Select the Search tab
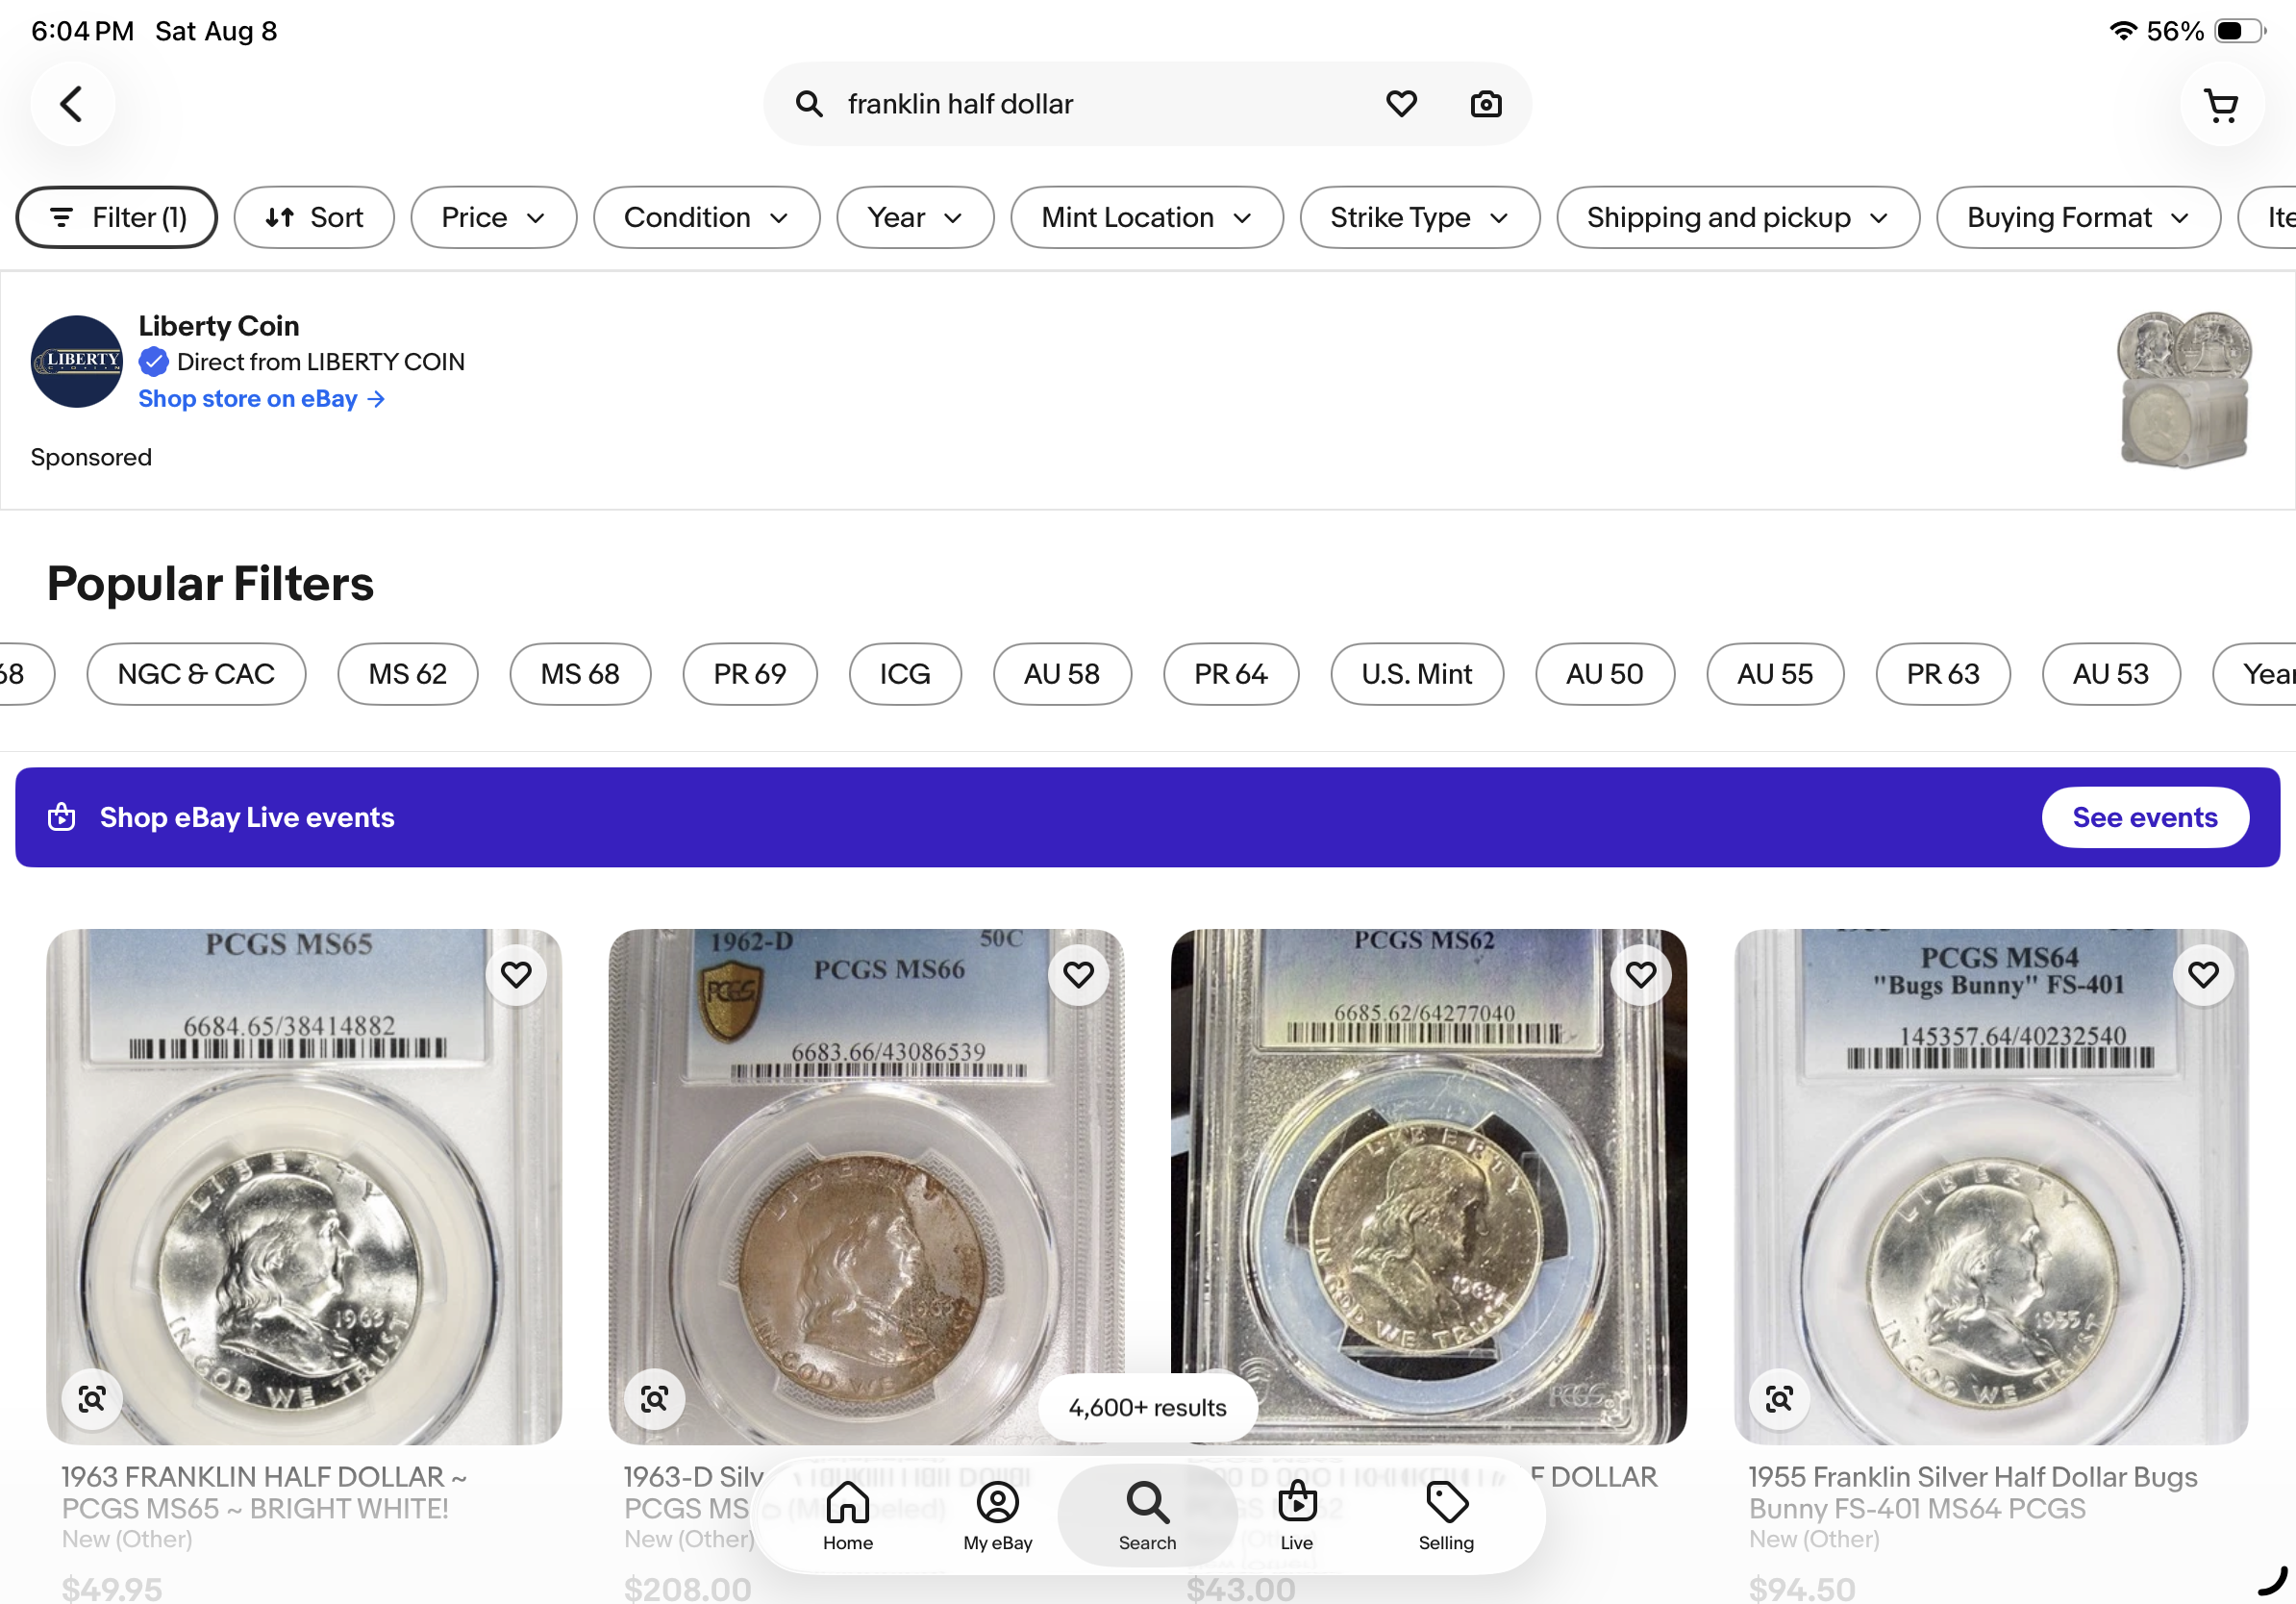The image size is (2296, 1604). (1147, 1516)
